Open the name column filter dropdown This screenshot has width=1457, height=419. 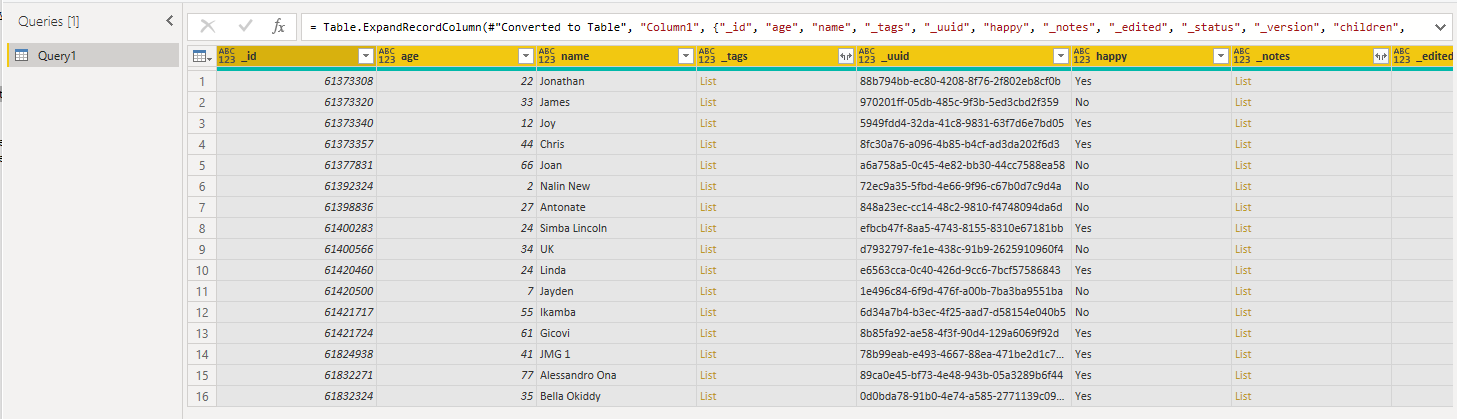pyautogui.click(x=685, y=57)
